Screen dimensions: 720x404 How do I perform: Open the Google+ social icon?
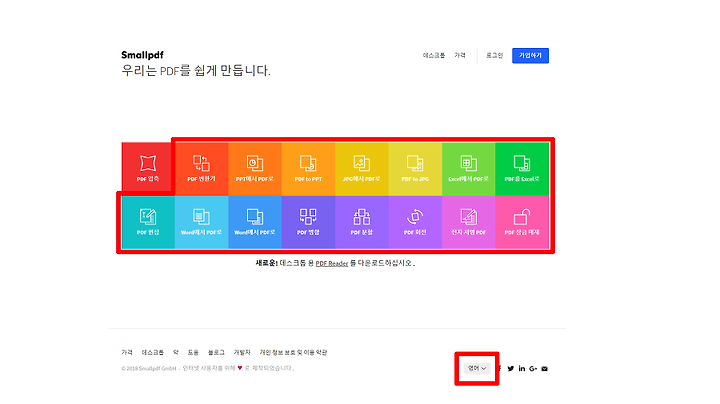click(533, 368)
